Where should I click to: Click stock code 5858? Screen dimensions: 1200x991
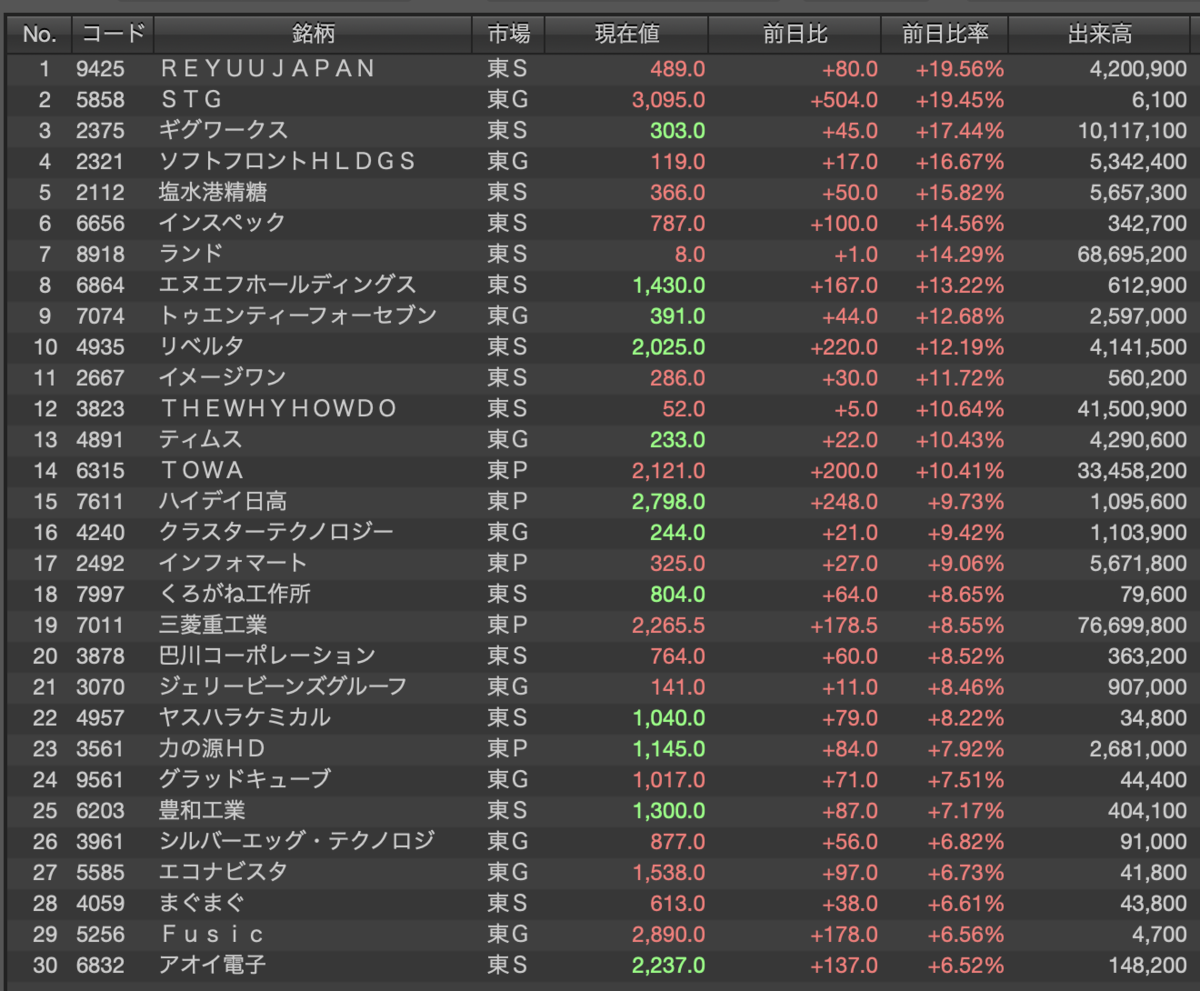[x=100, y=99]
